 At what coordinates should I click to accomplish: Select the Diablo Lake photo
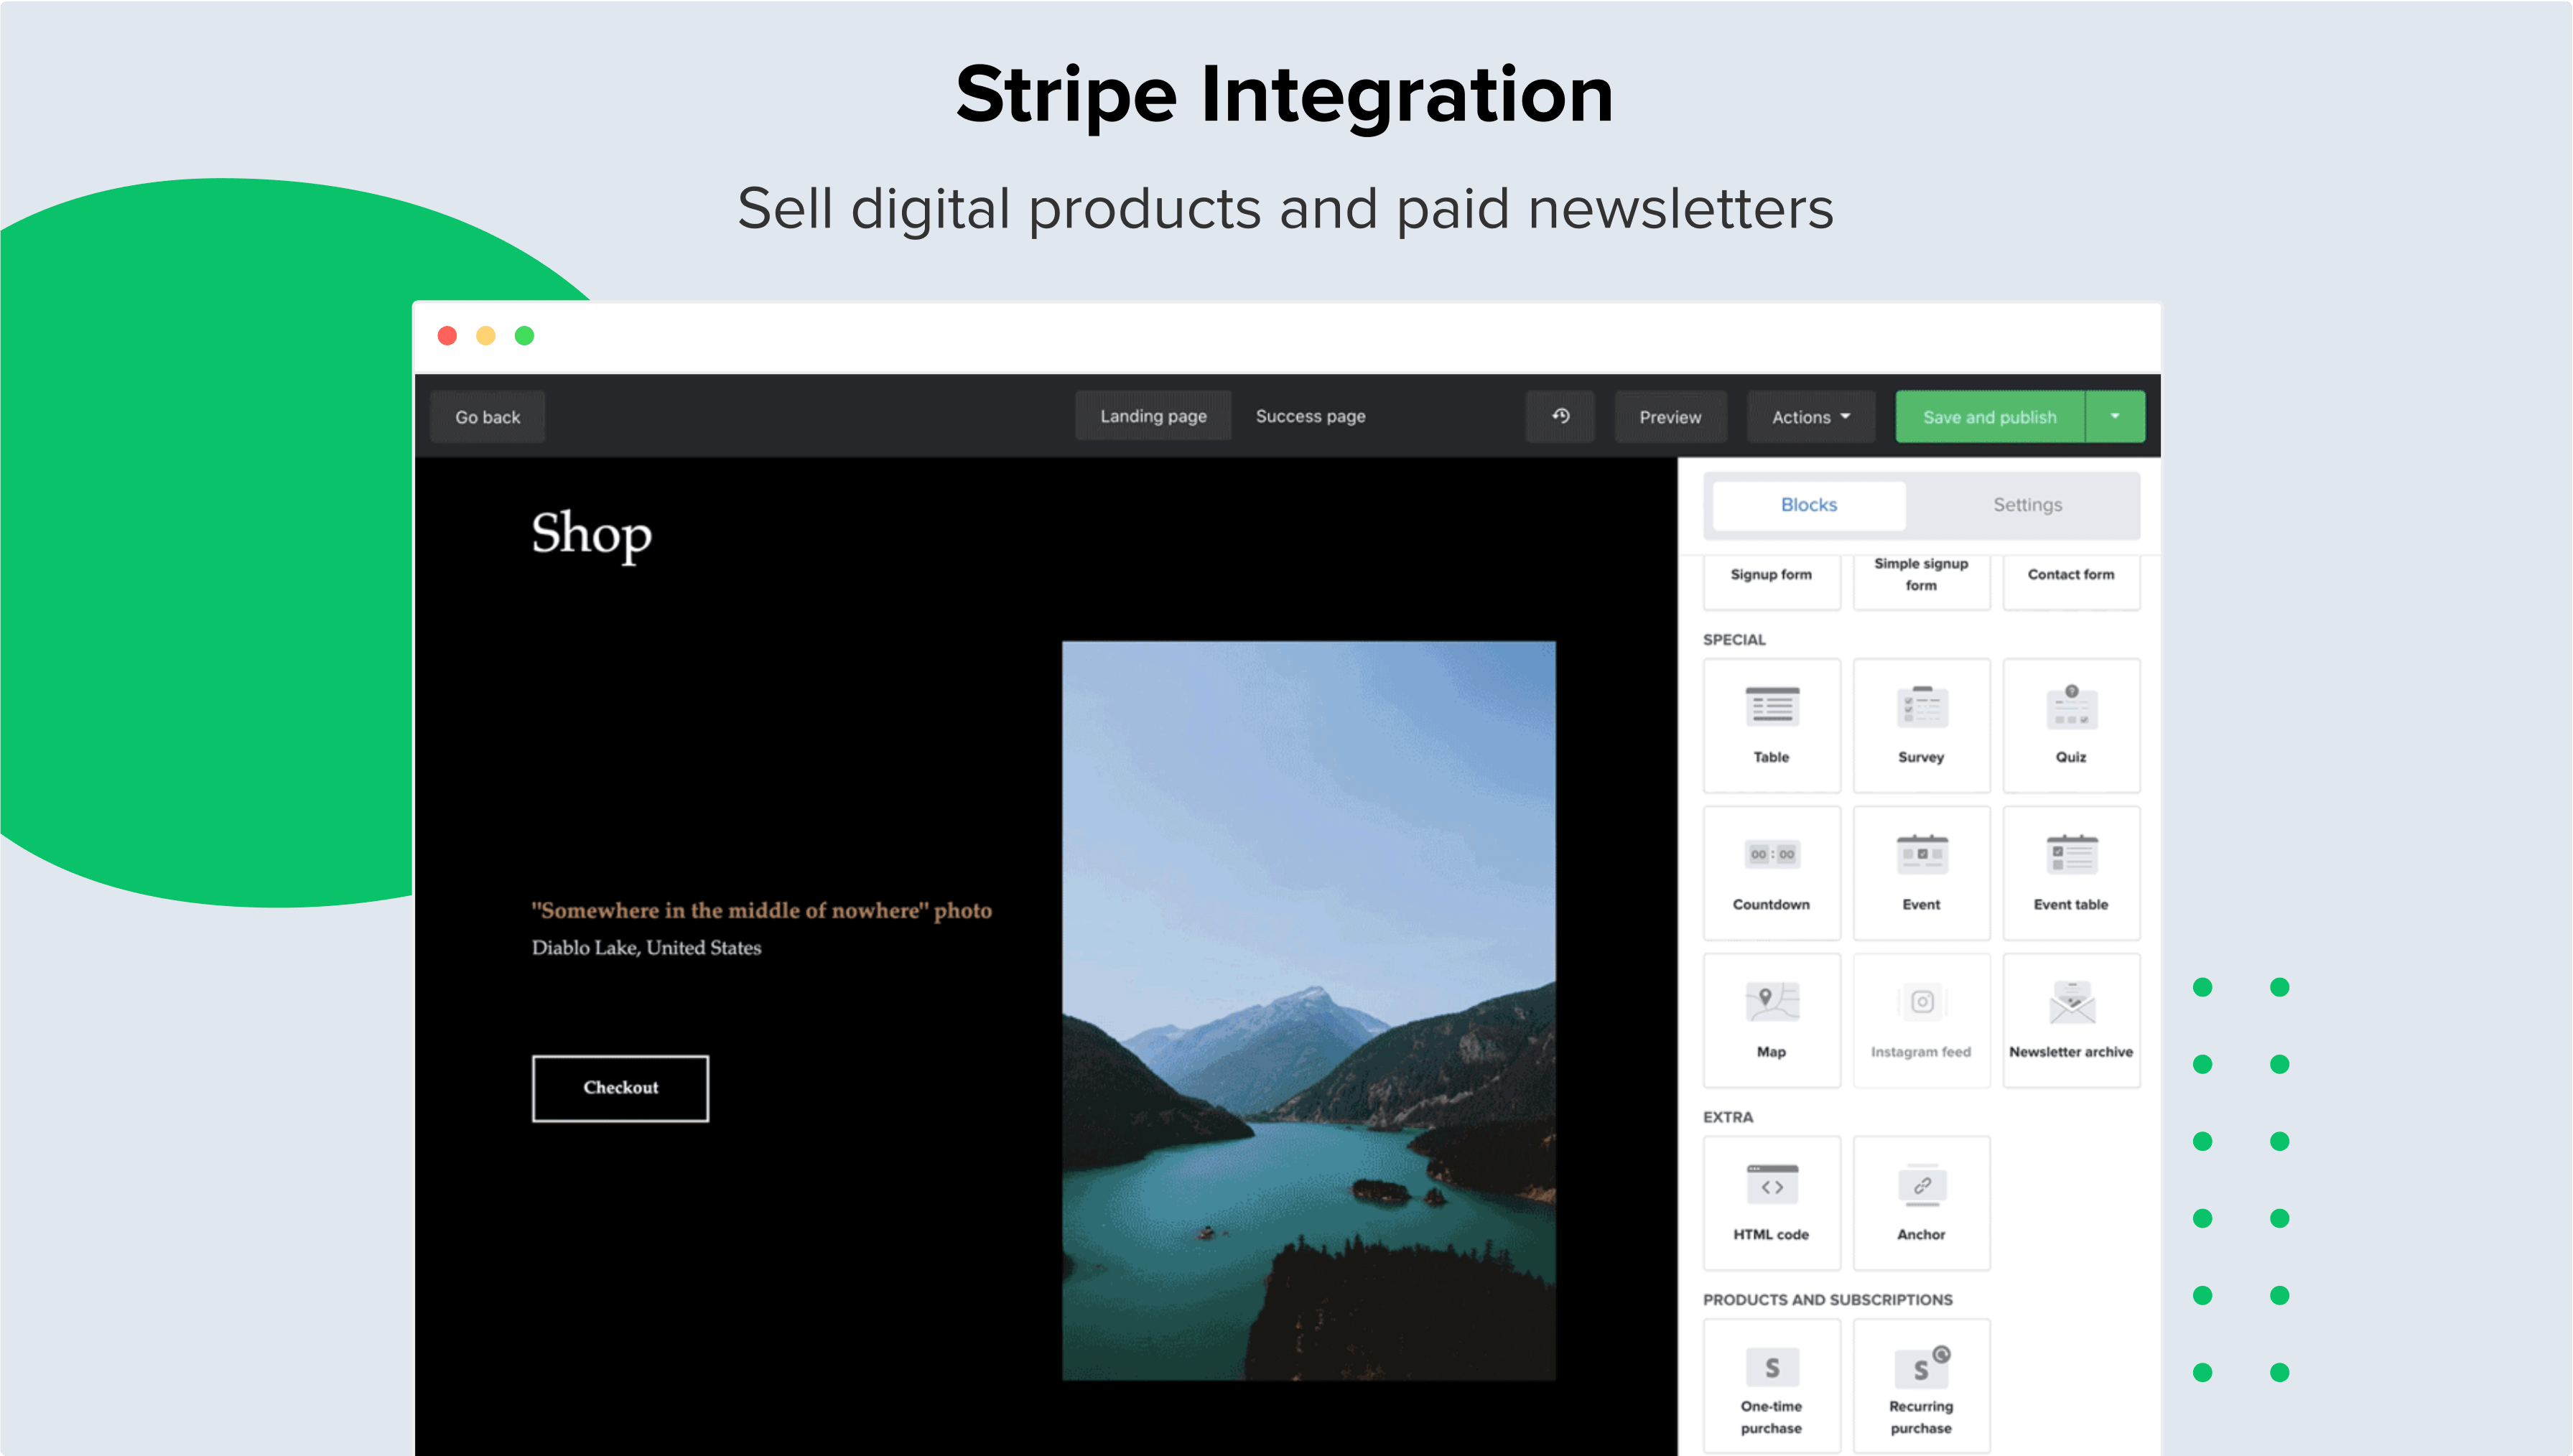click(1308, 1010)
